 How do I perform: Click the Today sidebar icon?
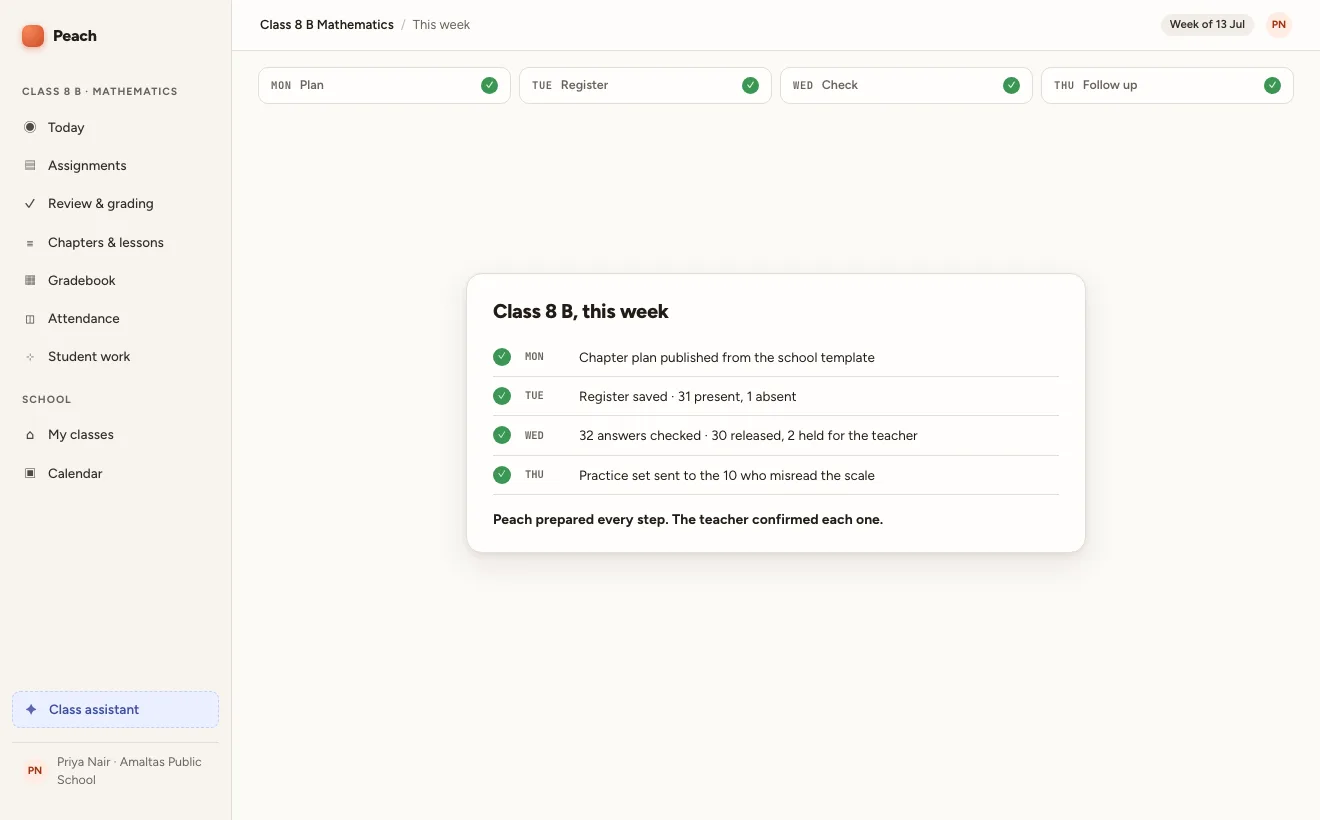click(30, 127)
